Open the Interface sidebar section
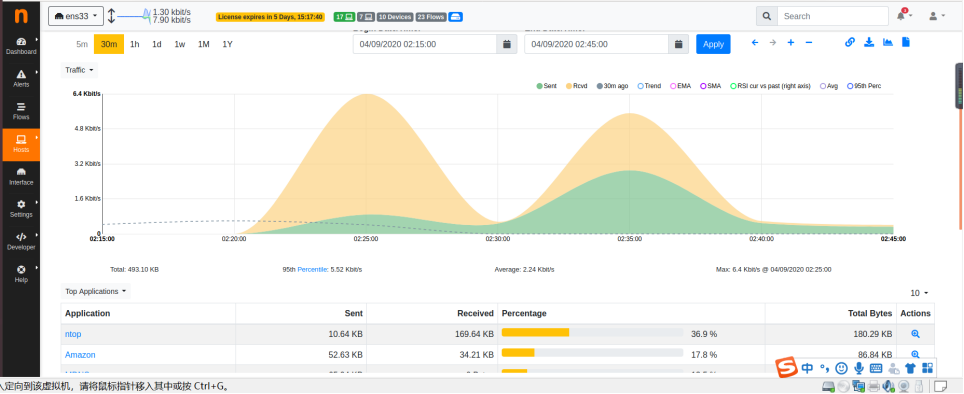This screenshot has height=394, width=964. pos(21,177)
